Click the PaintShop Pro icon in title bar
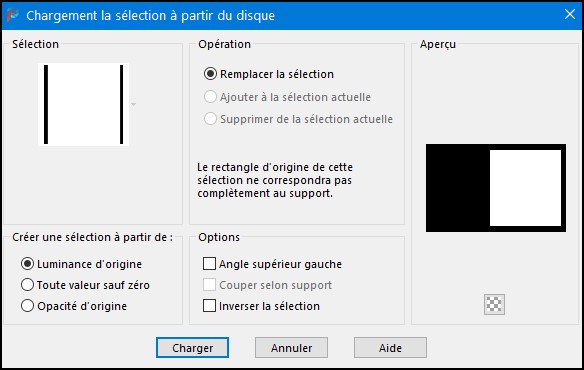 point(13,15)
